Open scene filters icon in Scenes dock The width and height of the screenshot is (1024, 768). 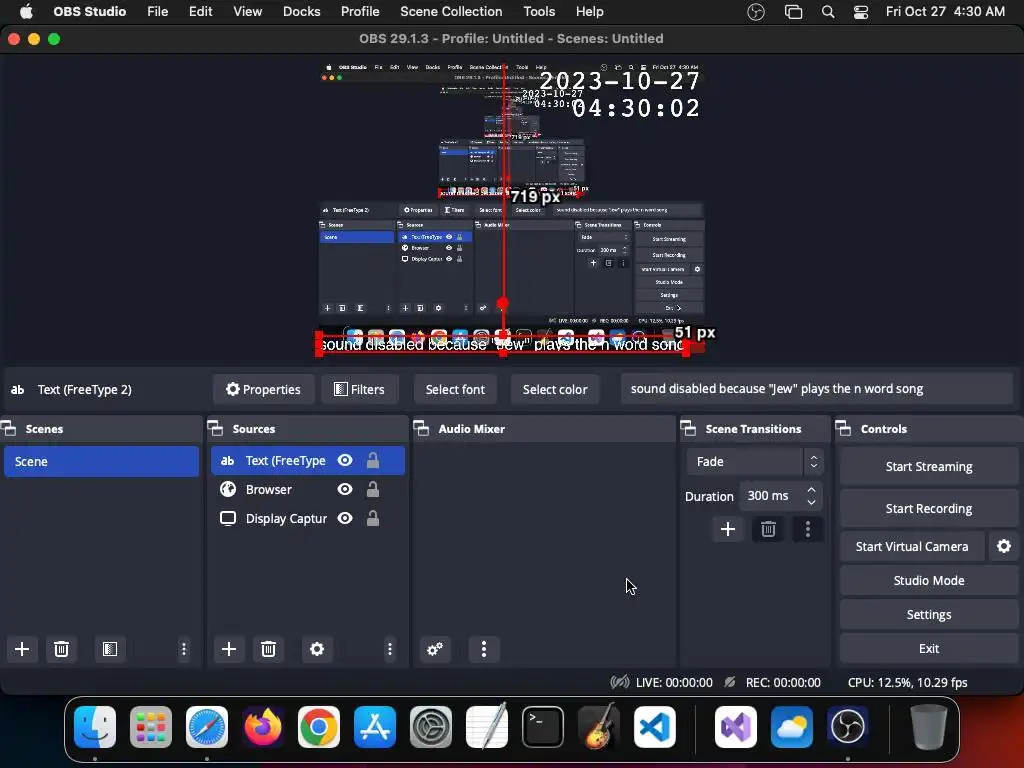pyautogui.click(x=110, y=649)
